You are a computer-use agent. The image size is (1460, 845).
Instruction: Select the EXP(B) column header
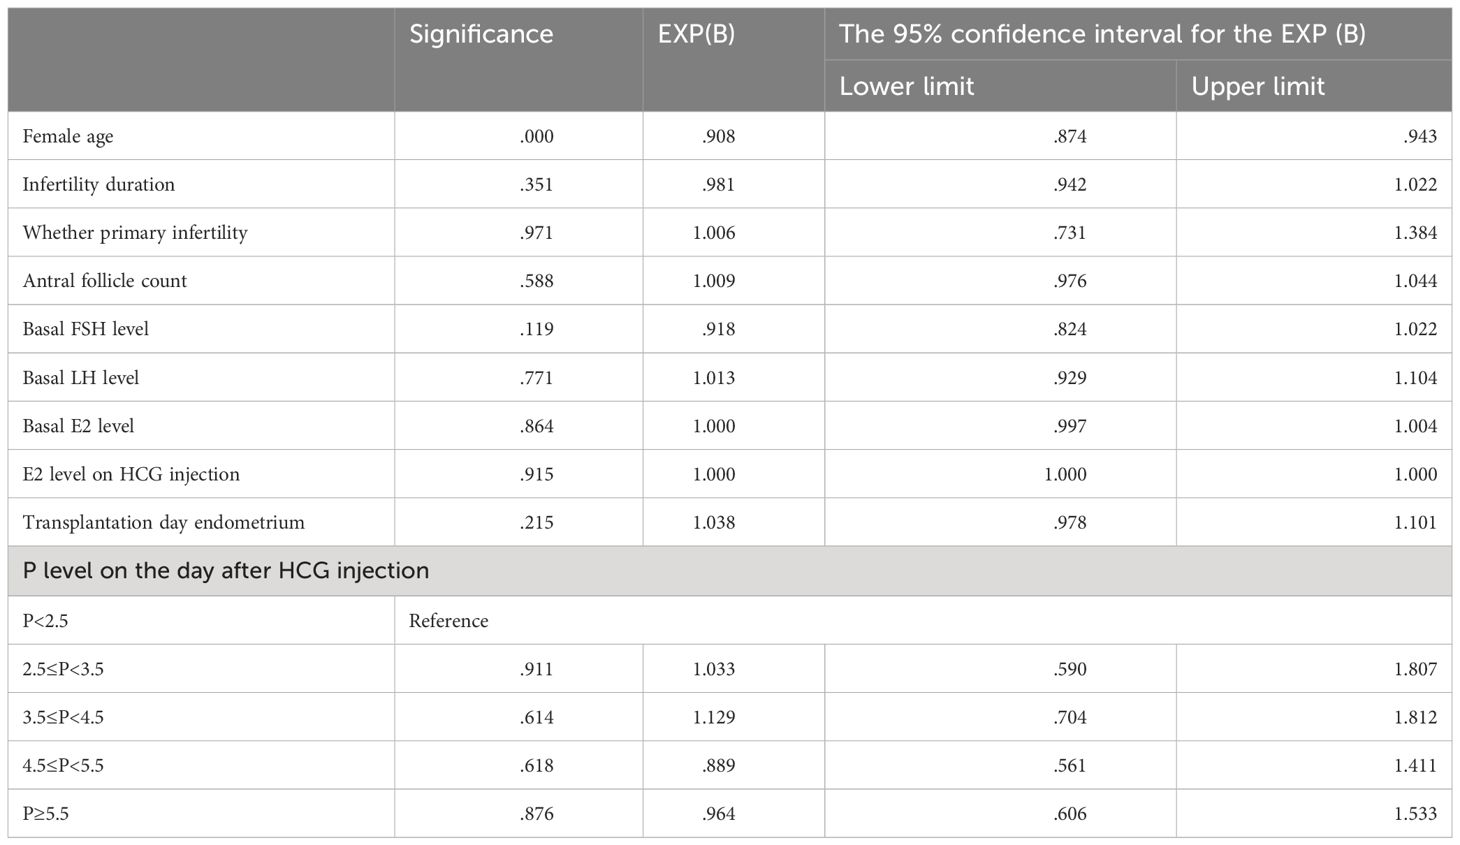pos(696,34)
